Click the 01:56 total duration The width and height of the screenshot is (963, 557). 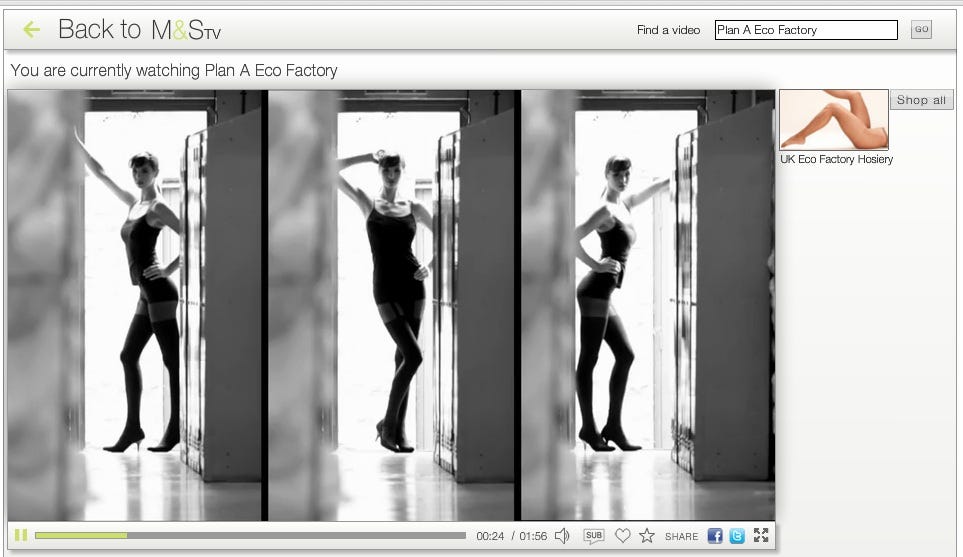point(533,536)
